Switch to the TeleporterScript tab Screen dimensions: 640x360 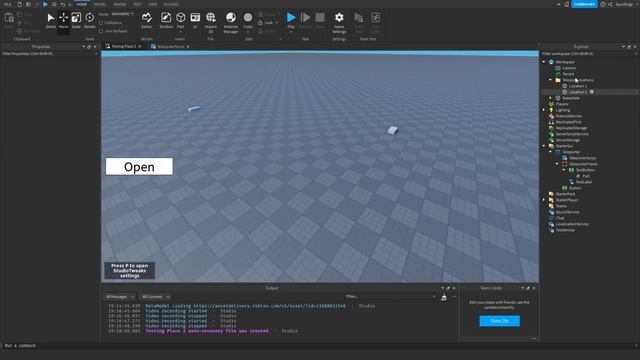tap(170, 47)
